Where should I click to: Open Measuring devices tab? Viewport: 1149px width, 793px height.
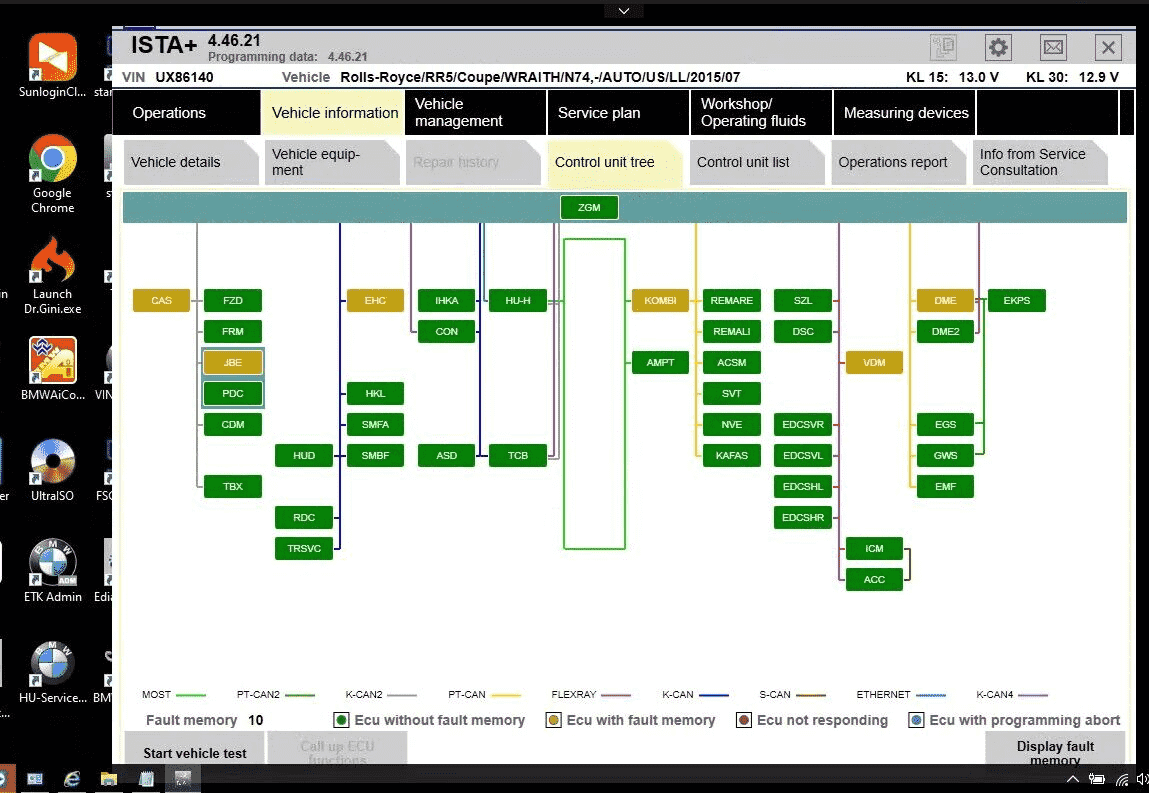(x=904, y=113)
